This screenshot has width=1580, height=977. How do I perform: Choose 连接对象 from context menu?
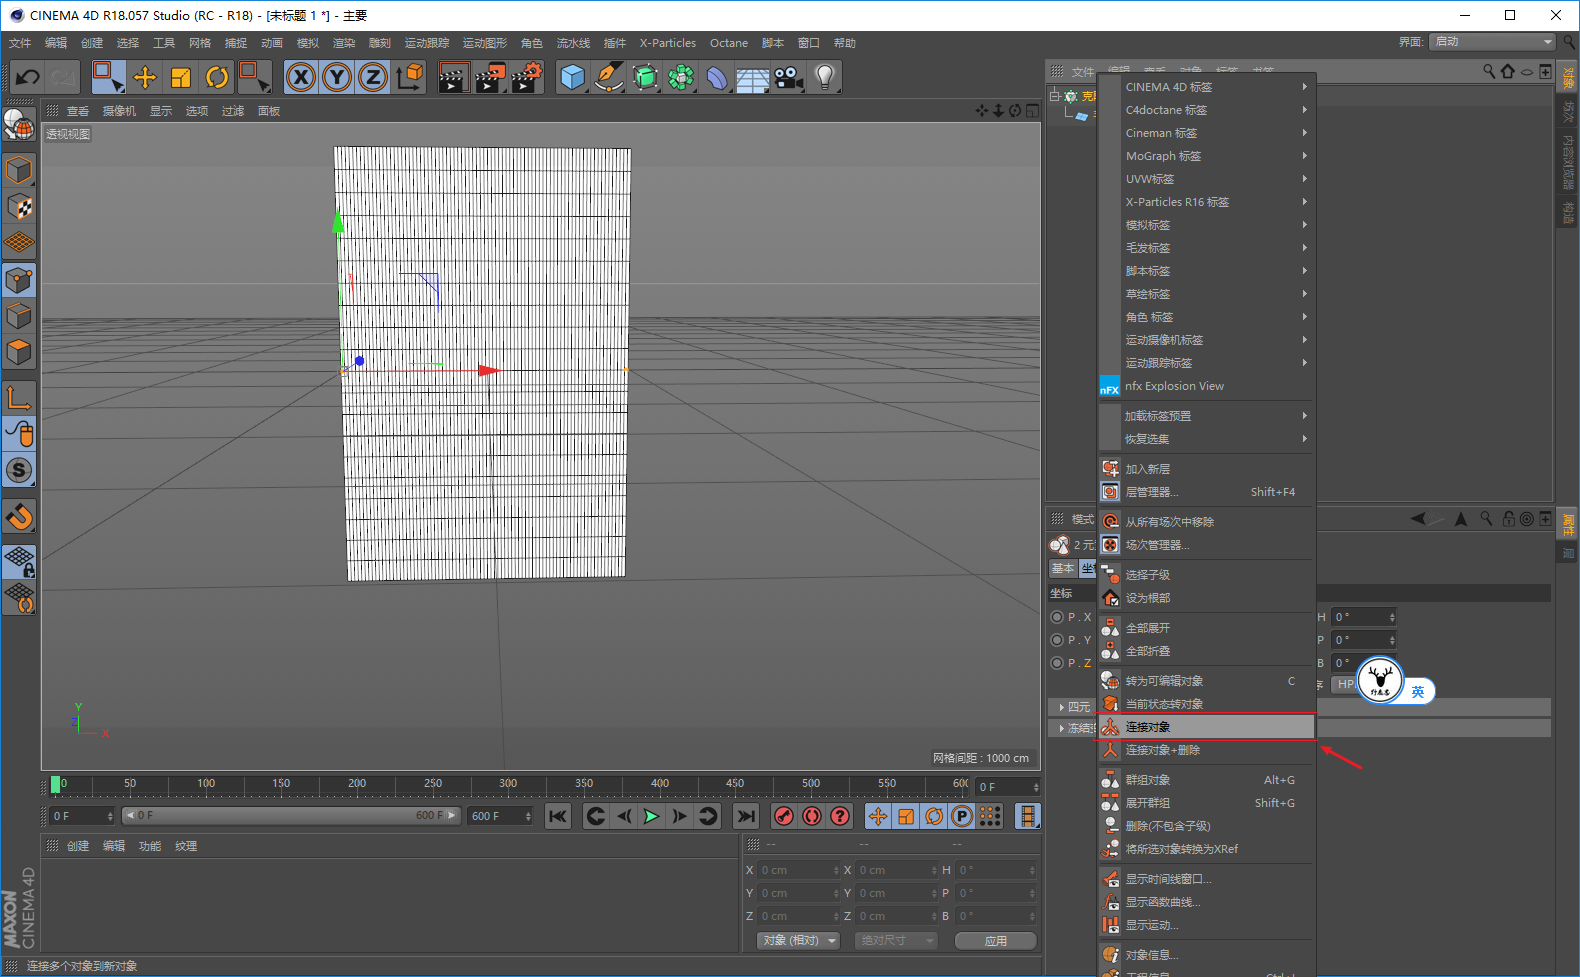coord(1207,727)
